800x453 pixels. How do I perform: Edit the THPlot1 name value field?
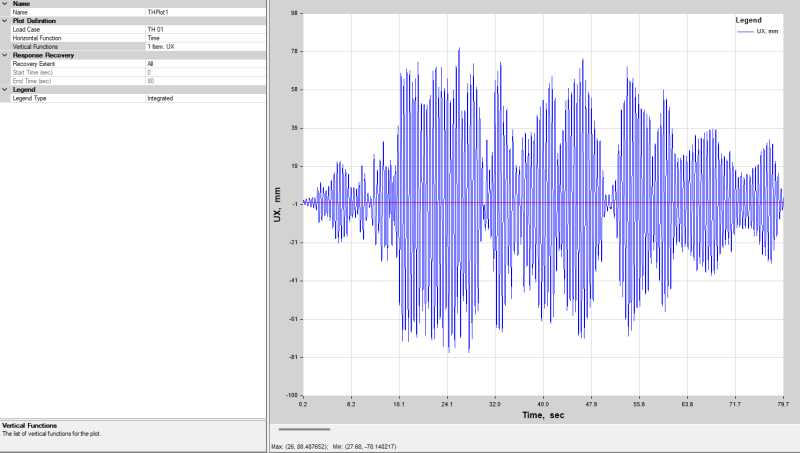click(206, 12)
